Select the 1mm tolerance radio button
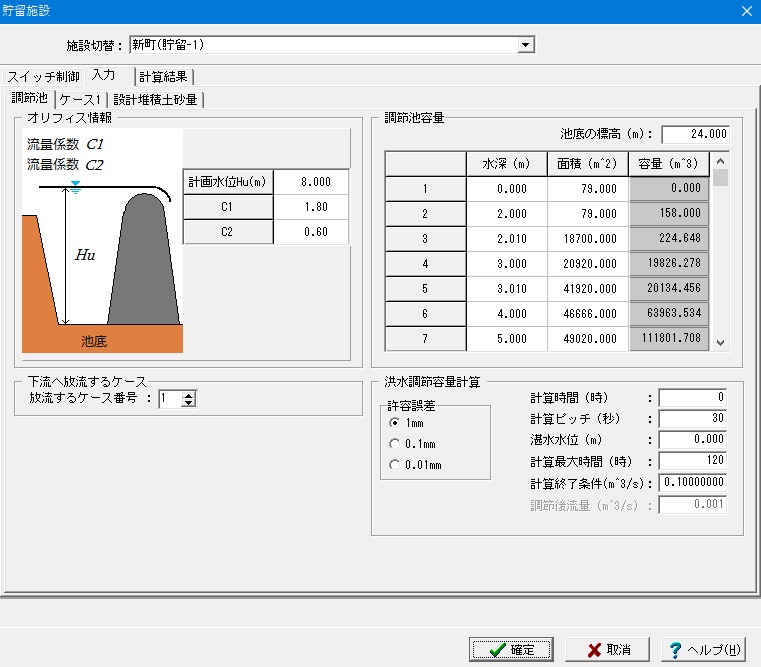 pos(395,423)
